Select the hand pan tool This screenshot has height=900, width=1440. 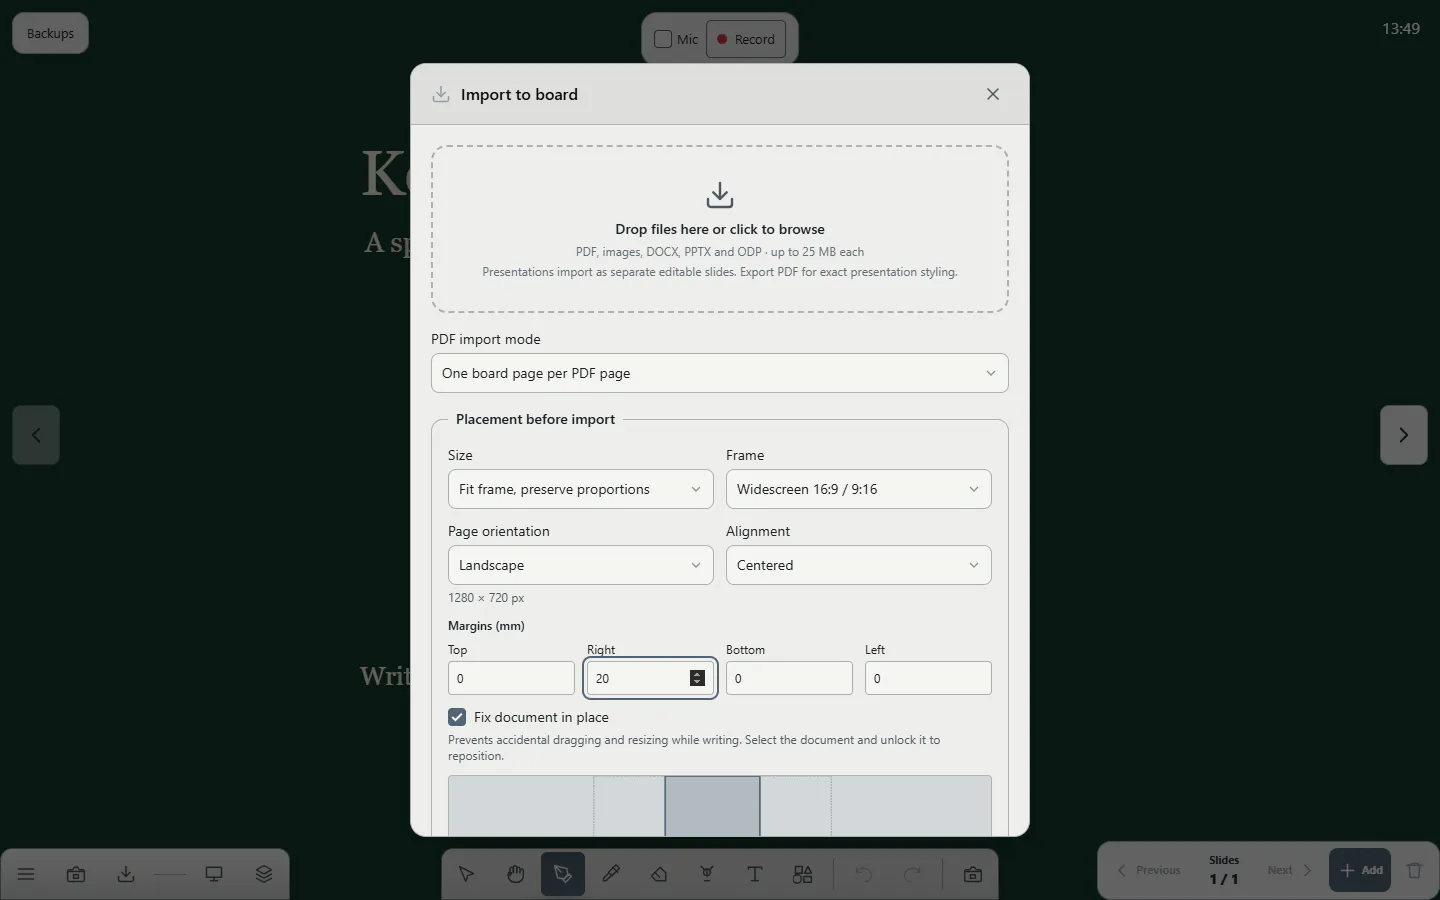coord(515,875)
